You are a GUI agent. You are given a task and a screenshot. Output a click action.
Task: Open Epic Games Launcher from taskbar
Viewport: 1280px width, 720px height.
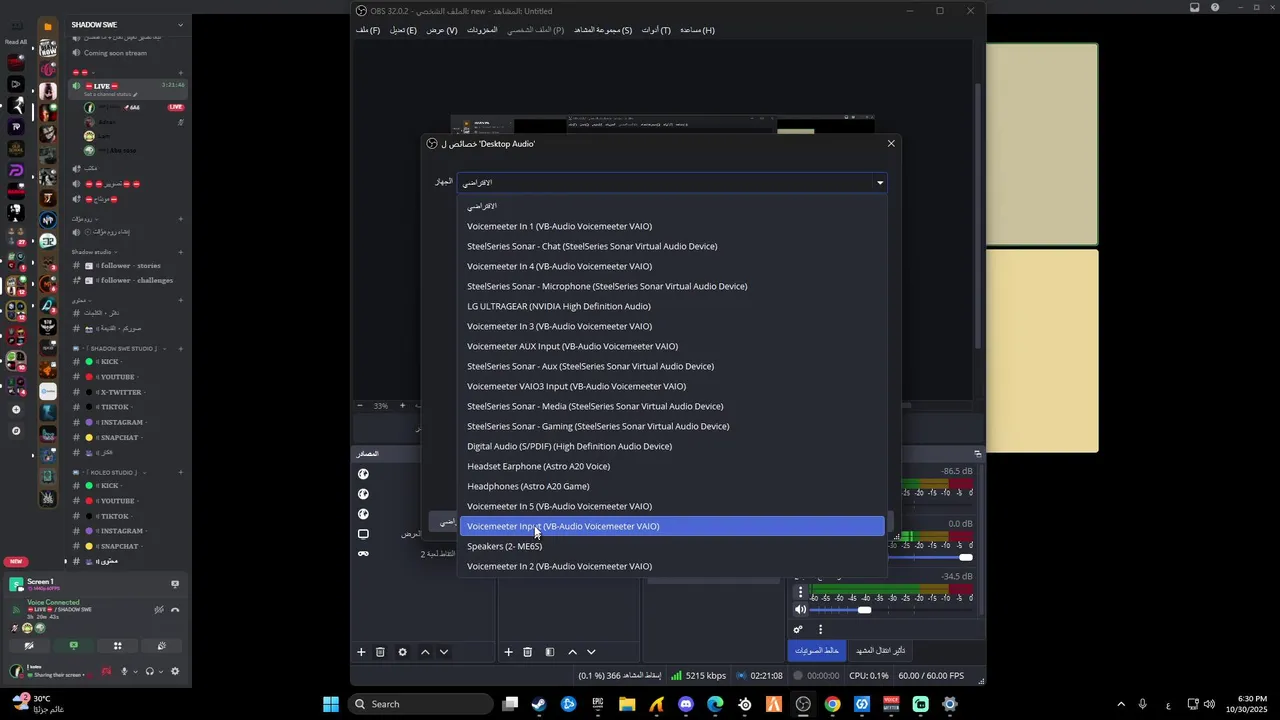(598, 704)
